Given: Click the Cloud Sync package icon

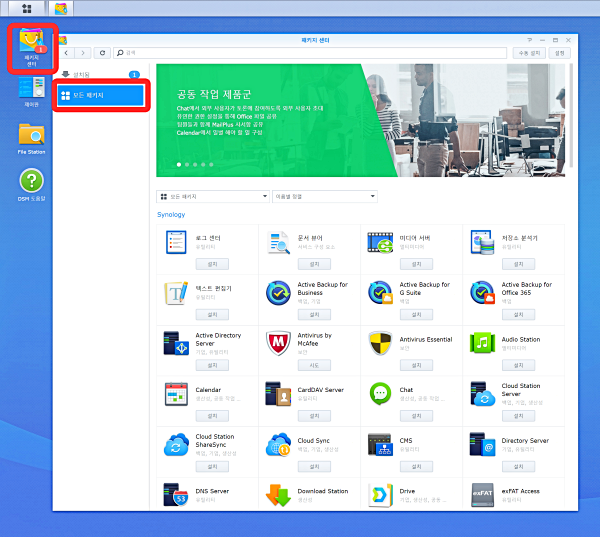Looking at the screenshot, I should (x=279, y=445).
